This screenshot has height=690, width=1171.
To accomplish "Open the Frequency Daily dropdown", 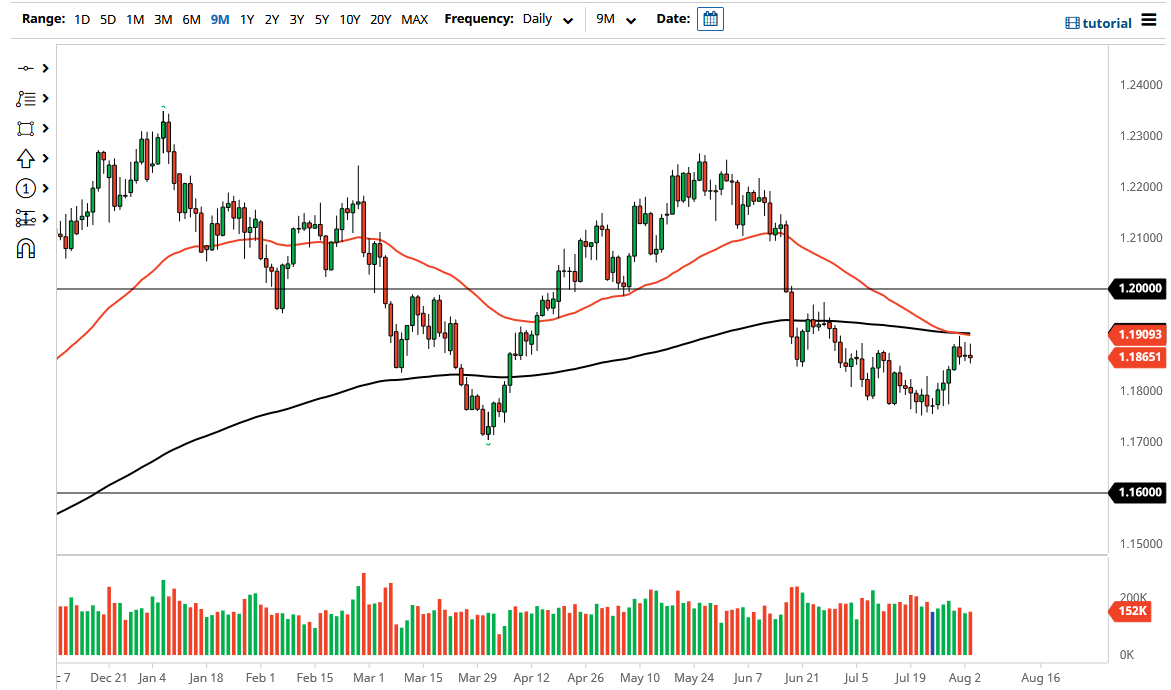I will [547, 19].
